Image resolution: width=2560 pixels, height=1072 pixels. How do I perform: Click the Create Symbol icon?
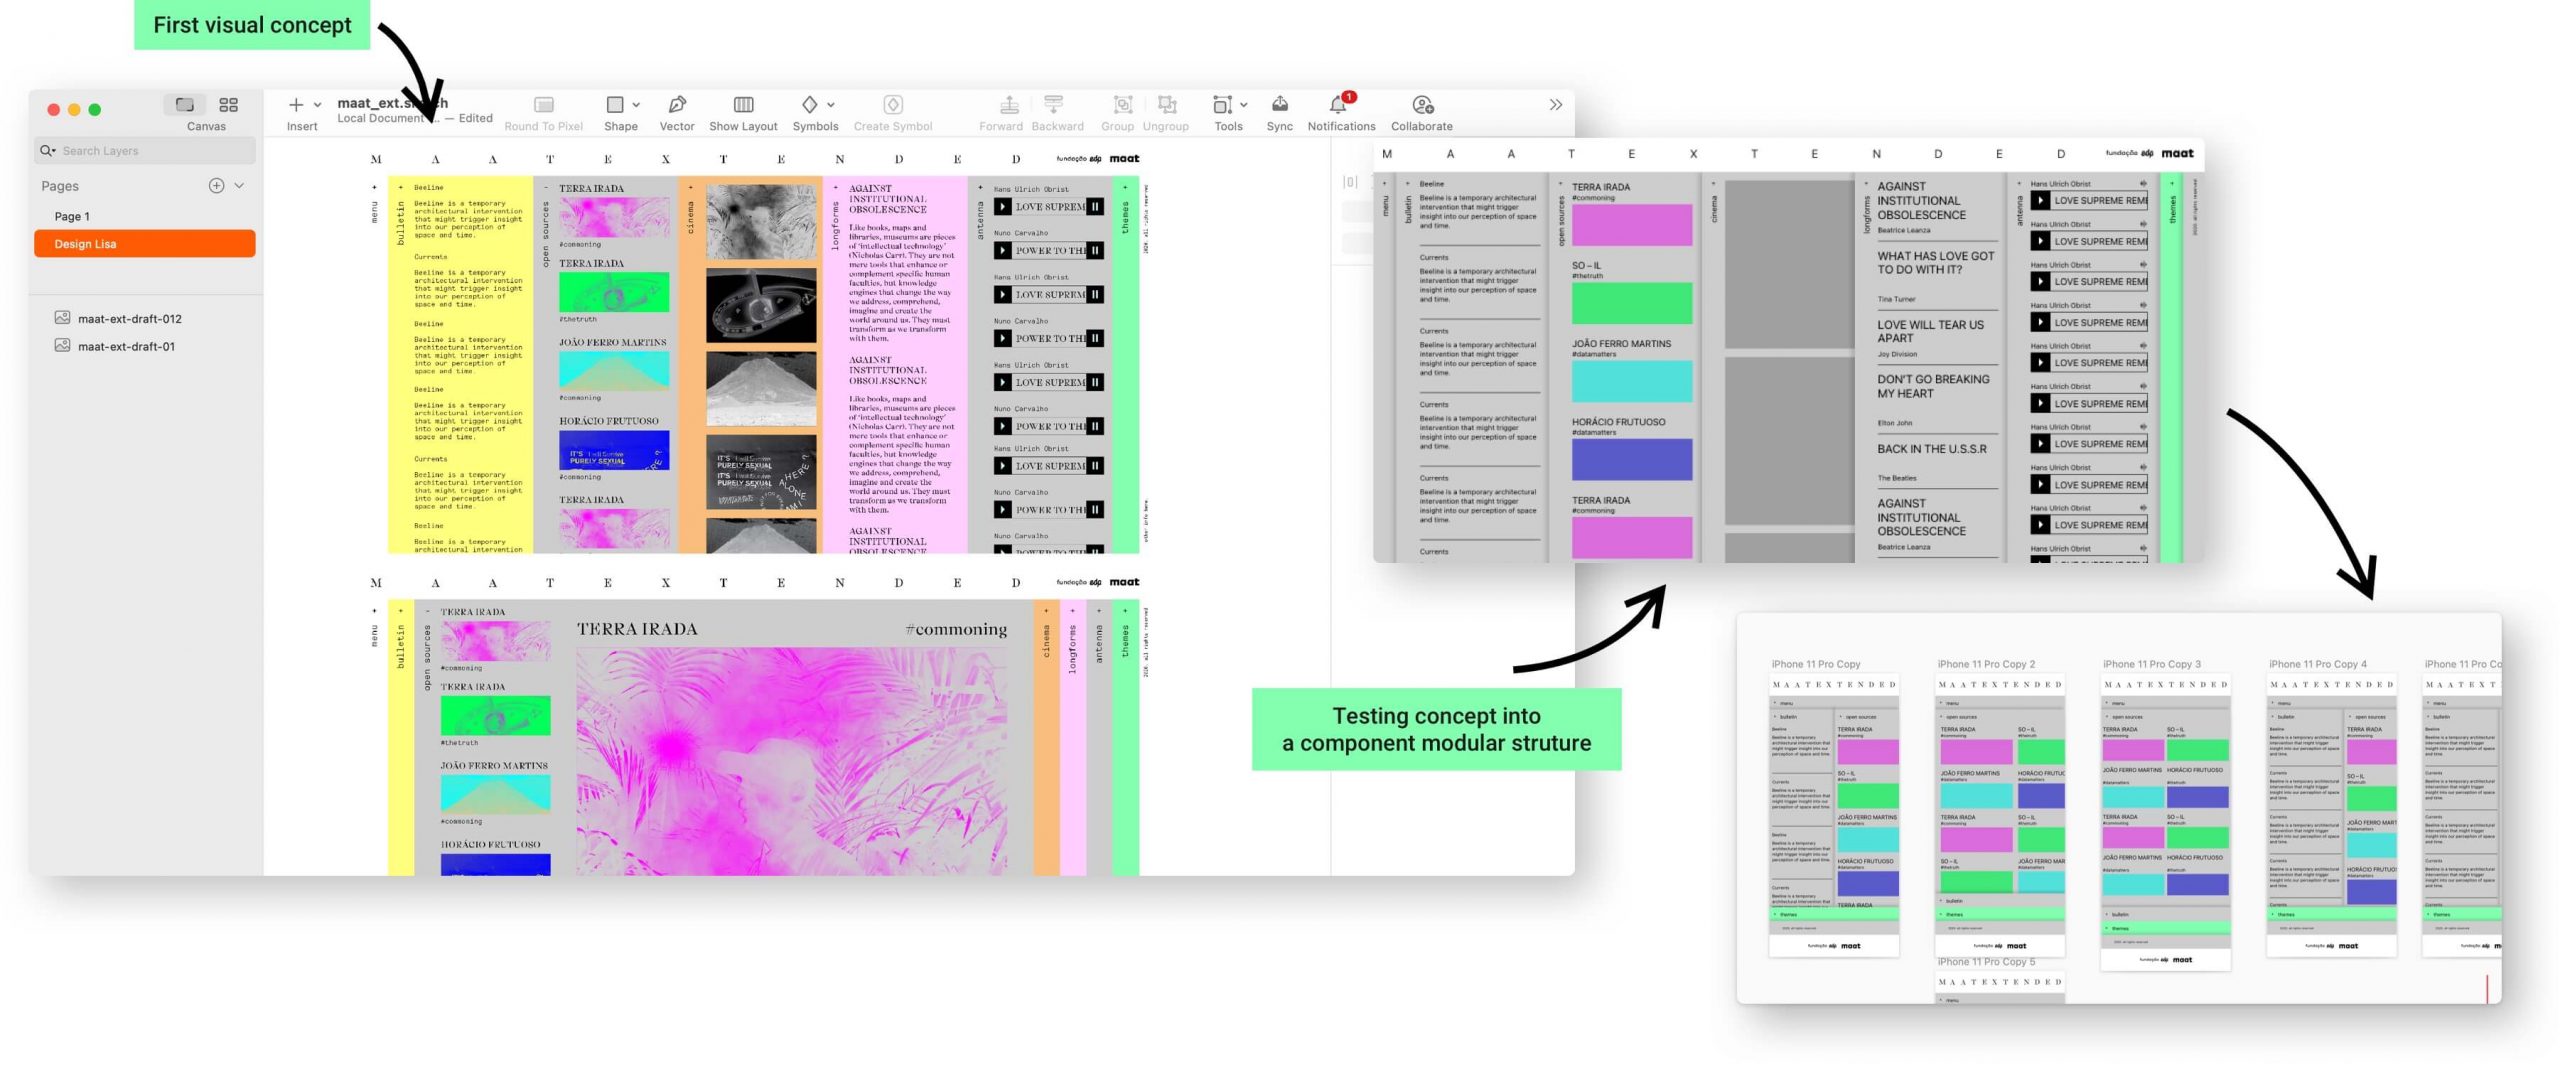pos(892,105)
